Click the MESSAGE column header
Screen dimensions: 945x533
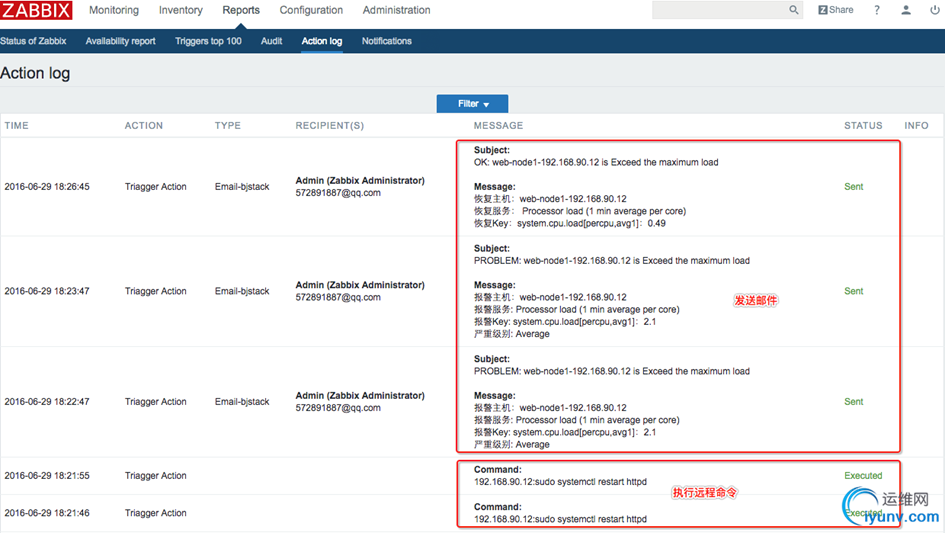(x=498, y=125)
